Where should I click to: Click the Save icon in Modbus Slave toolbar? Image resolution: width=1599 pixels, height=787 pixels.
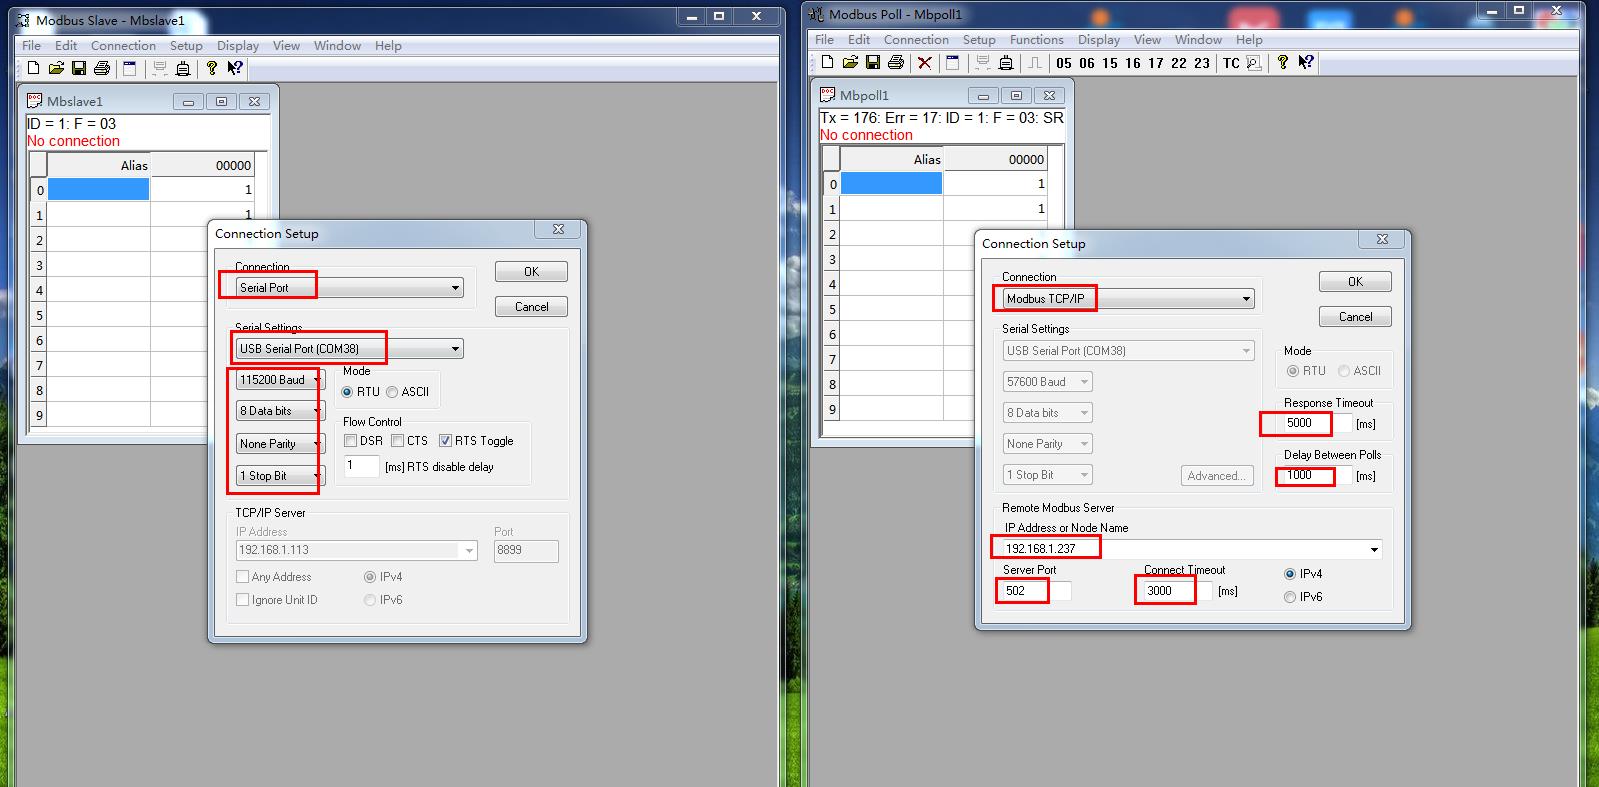pos(79,69)
